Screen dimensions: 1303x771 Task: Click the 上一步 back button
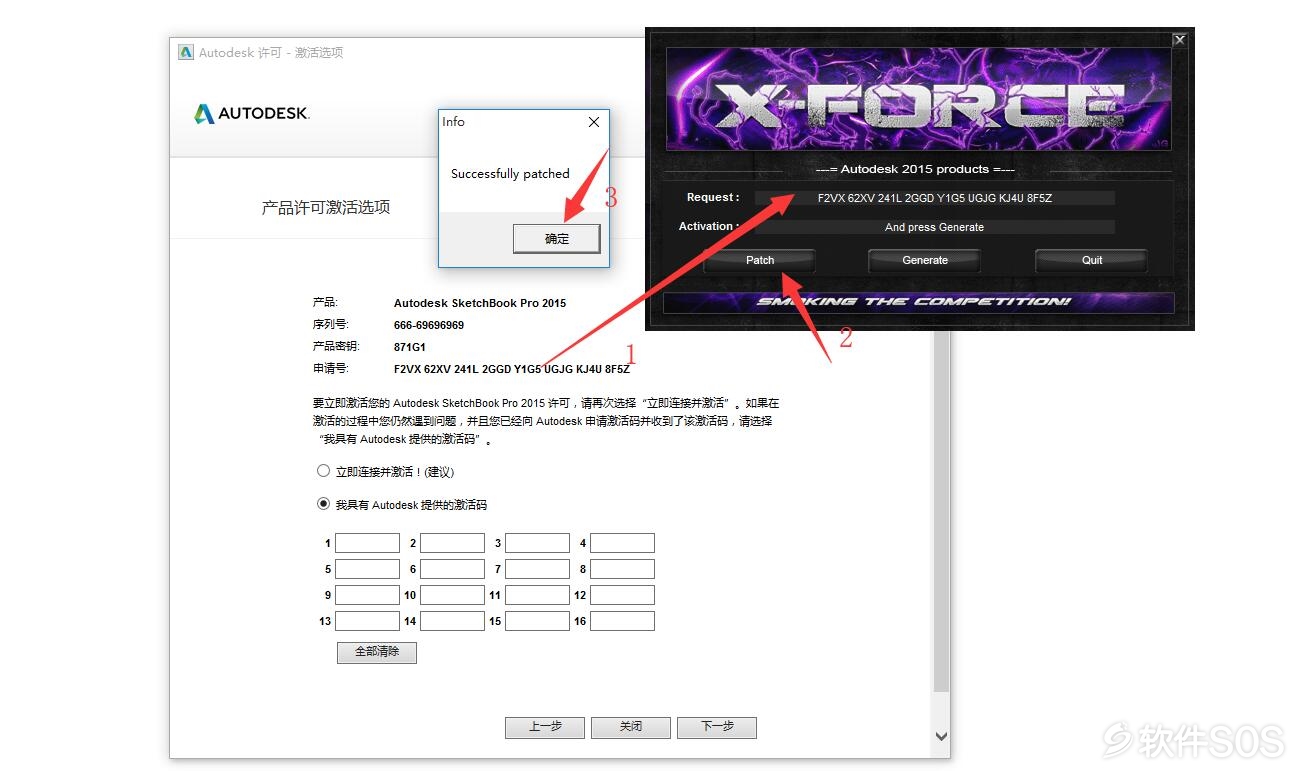coord(545,727)
